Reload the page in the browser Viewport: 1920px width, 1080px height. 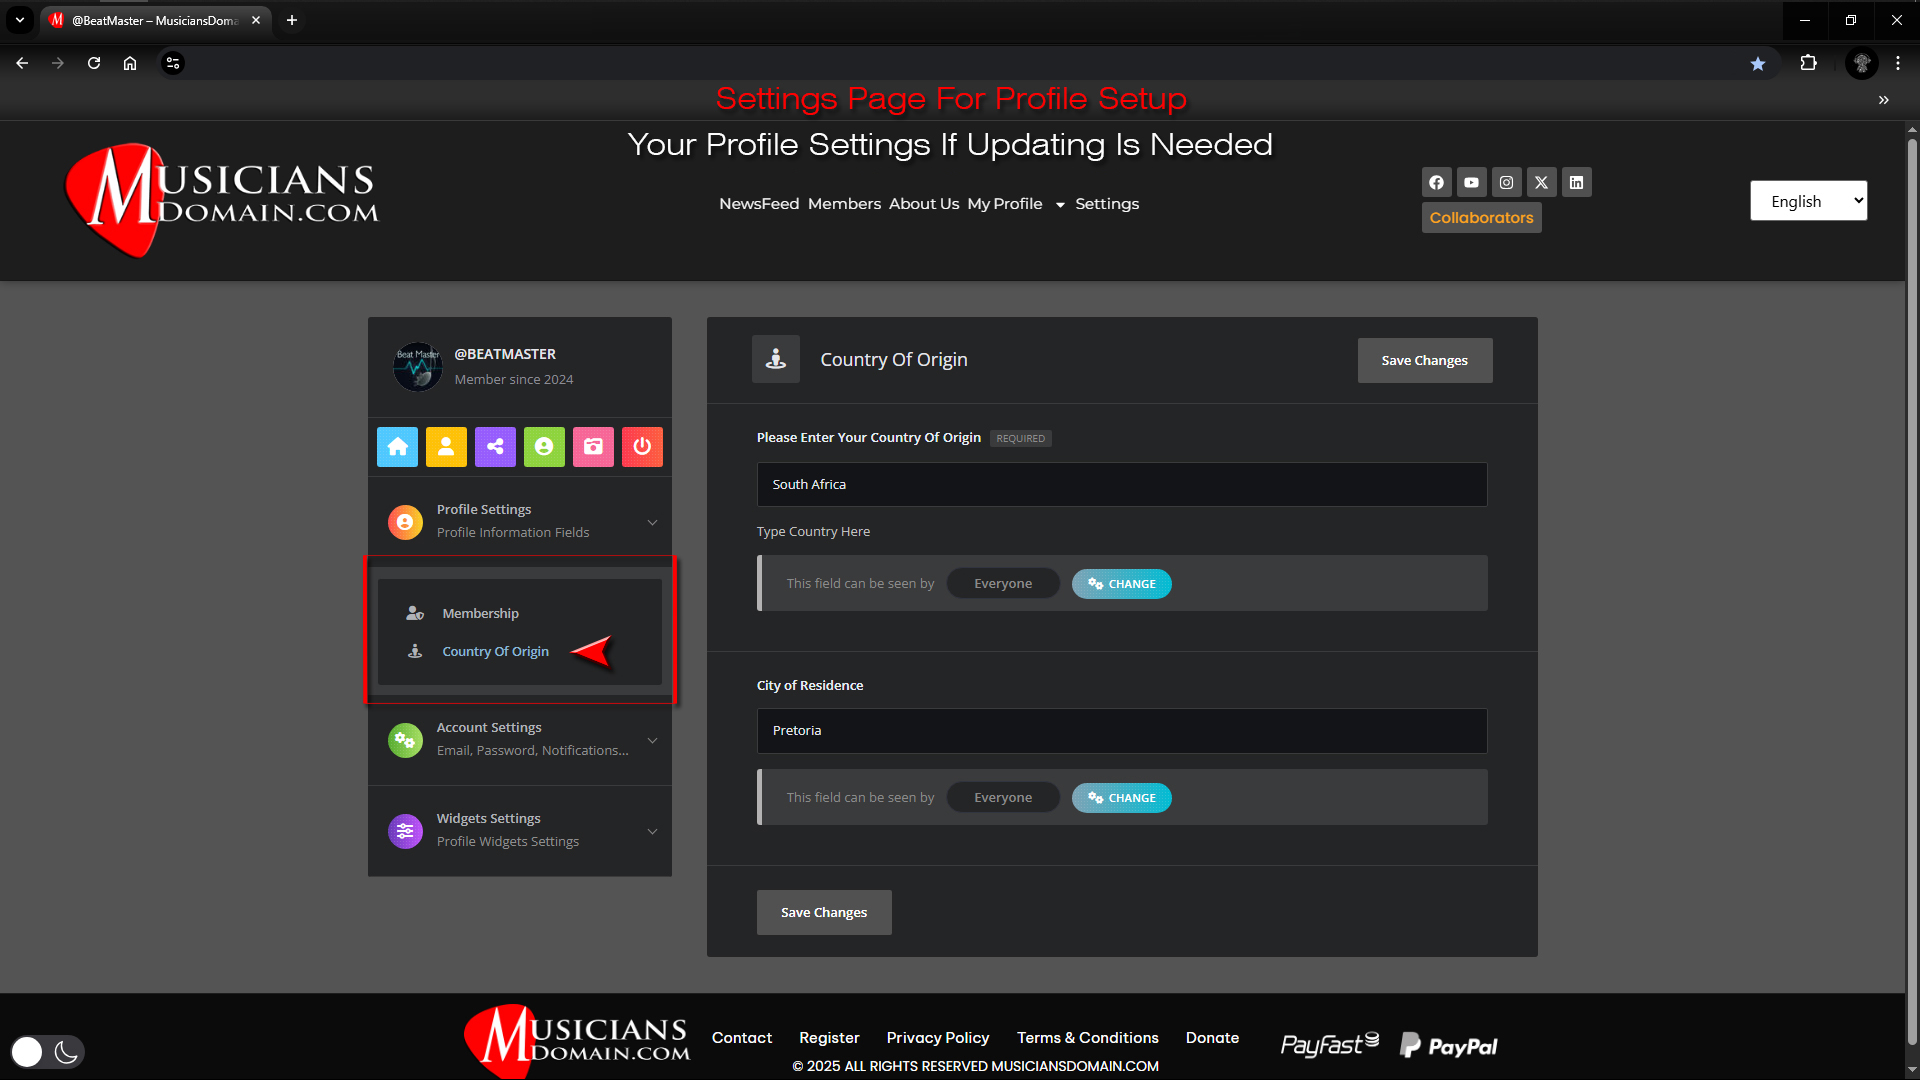[94, 63]
